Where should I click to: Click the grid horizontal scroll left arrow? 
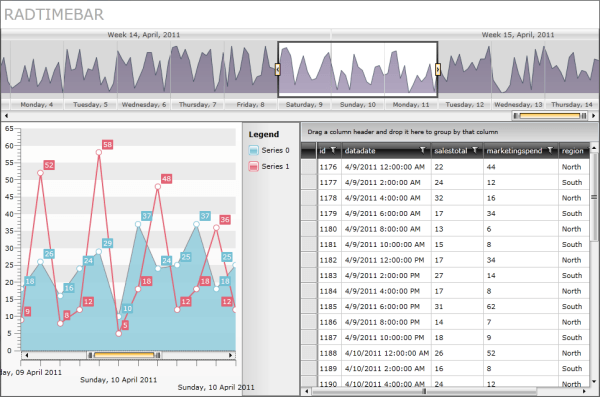pos(306,391)
